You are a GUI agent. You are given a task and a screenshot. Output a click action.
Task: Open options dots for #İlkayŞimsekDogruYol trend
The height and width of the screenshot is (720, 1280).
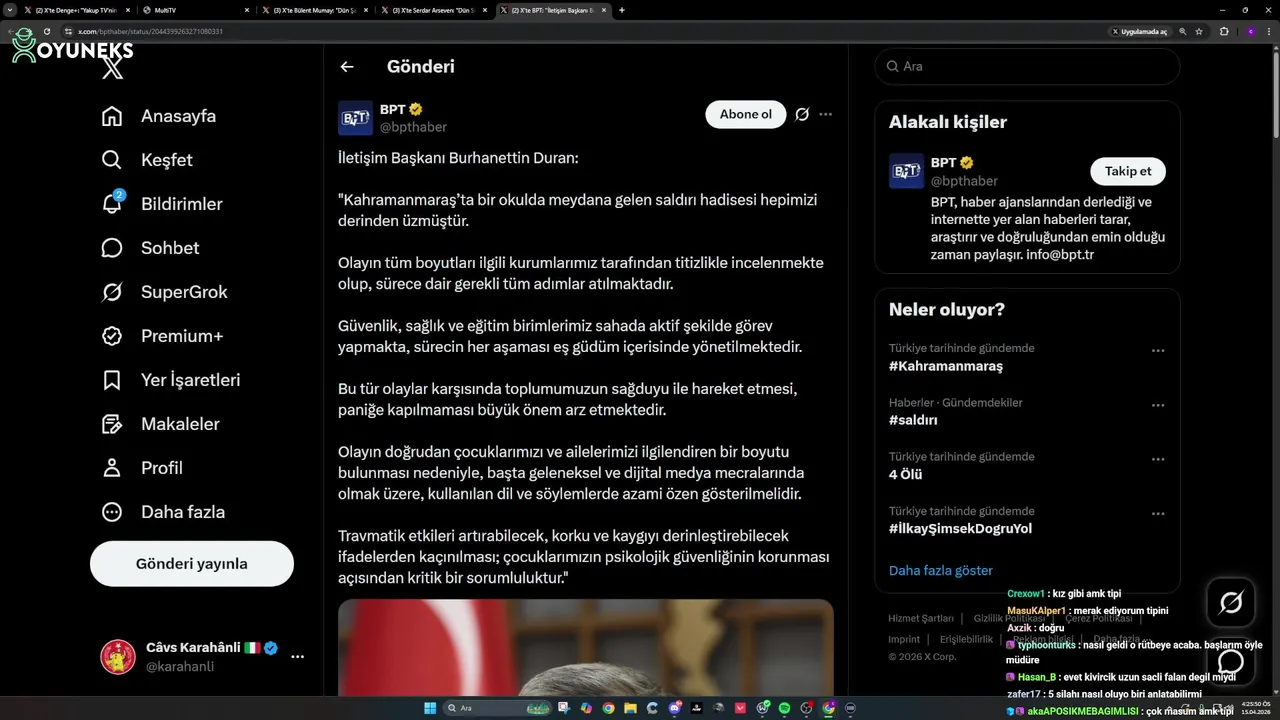click(1158, 513)
